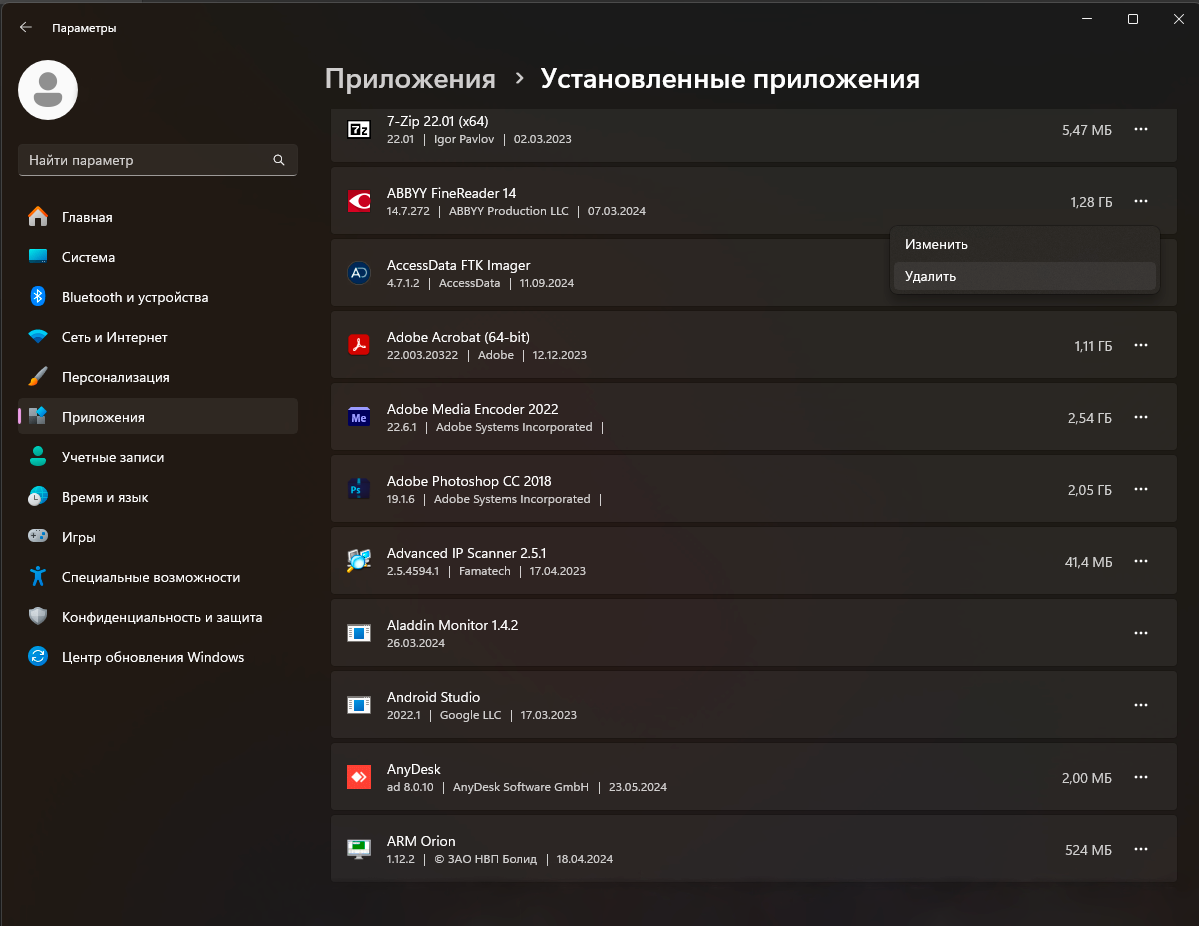
Task: Click the 7-Zip app icon
Action: click(x=359, y=129)
